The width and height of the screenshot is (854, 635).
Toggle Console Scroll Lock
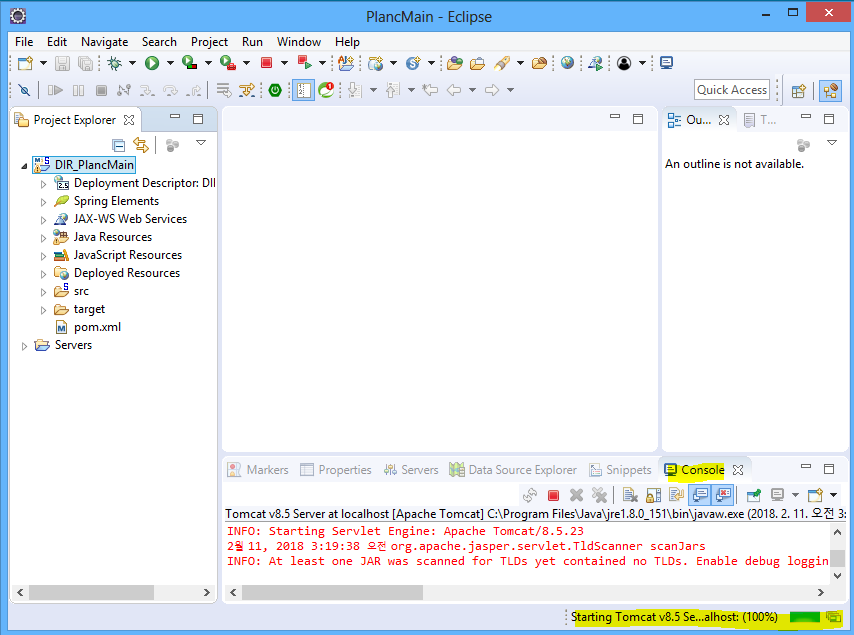pos(653,494)
